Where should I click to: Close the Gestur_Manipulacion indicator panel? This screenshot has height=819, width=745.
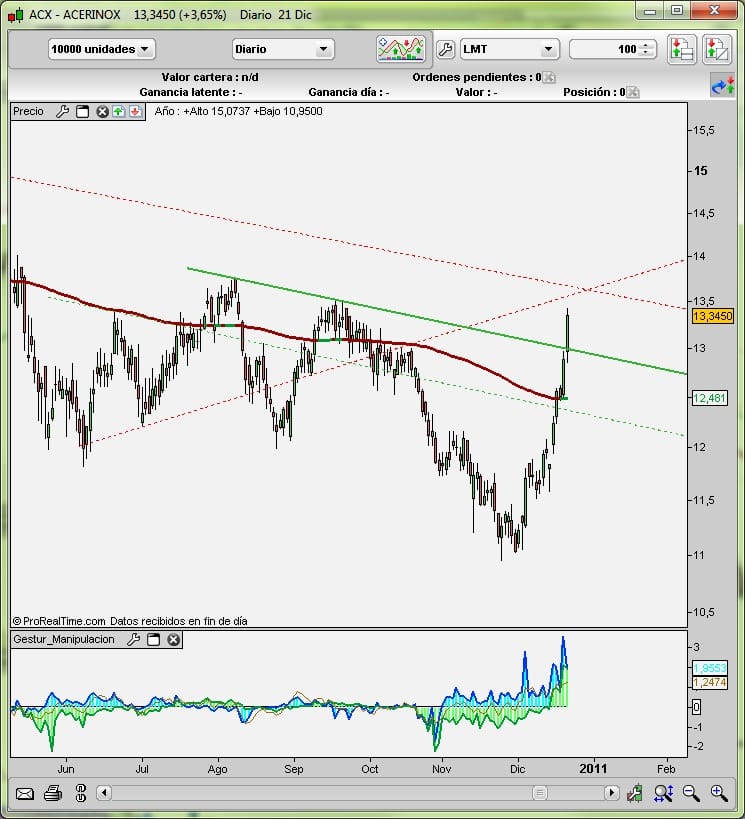[173, 639]
